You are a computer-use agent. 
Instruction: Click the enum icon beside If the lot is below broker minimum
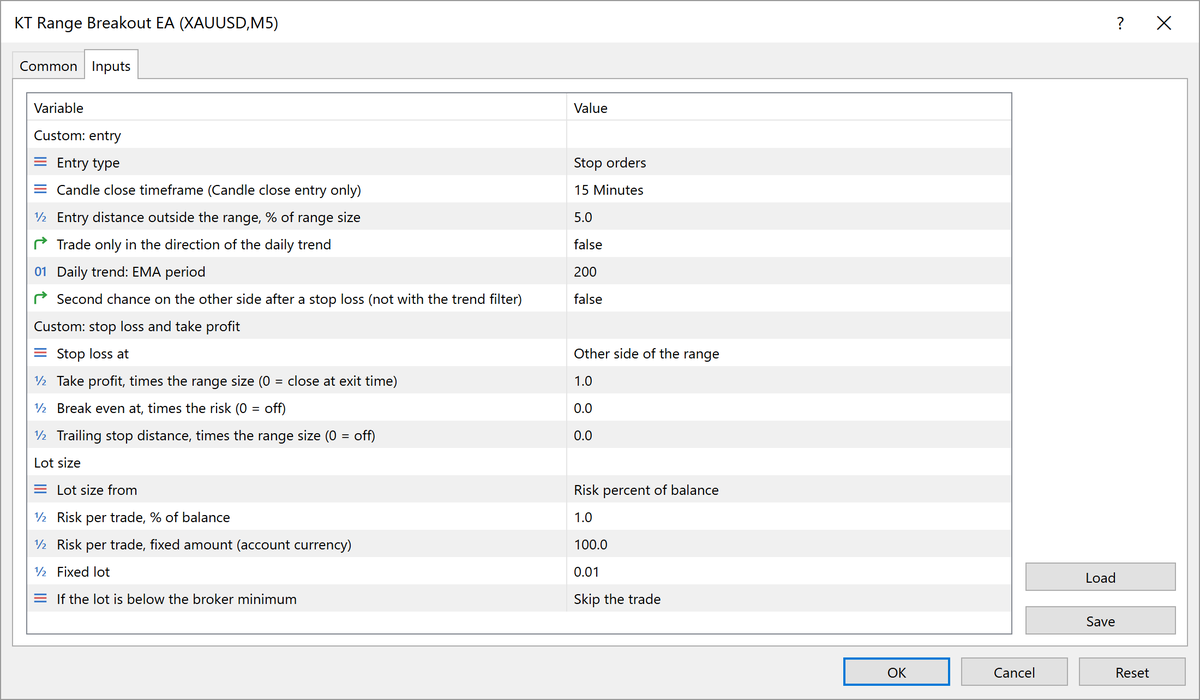pyautogui.click(x=41, y=599)
